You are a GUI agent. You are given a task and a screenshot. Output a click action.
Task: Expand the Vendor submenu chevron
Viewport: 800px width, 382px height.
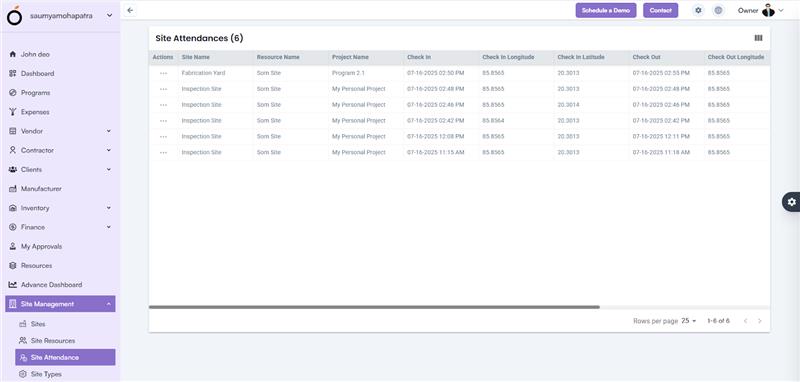coord(109,131)
